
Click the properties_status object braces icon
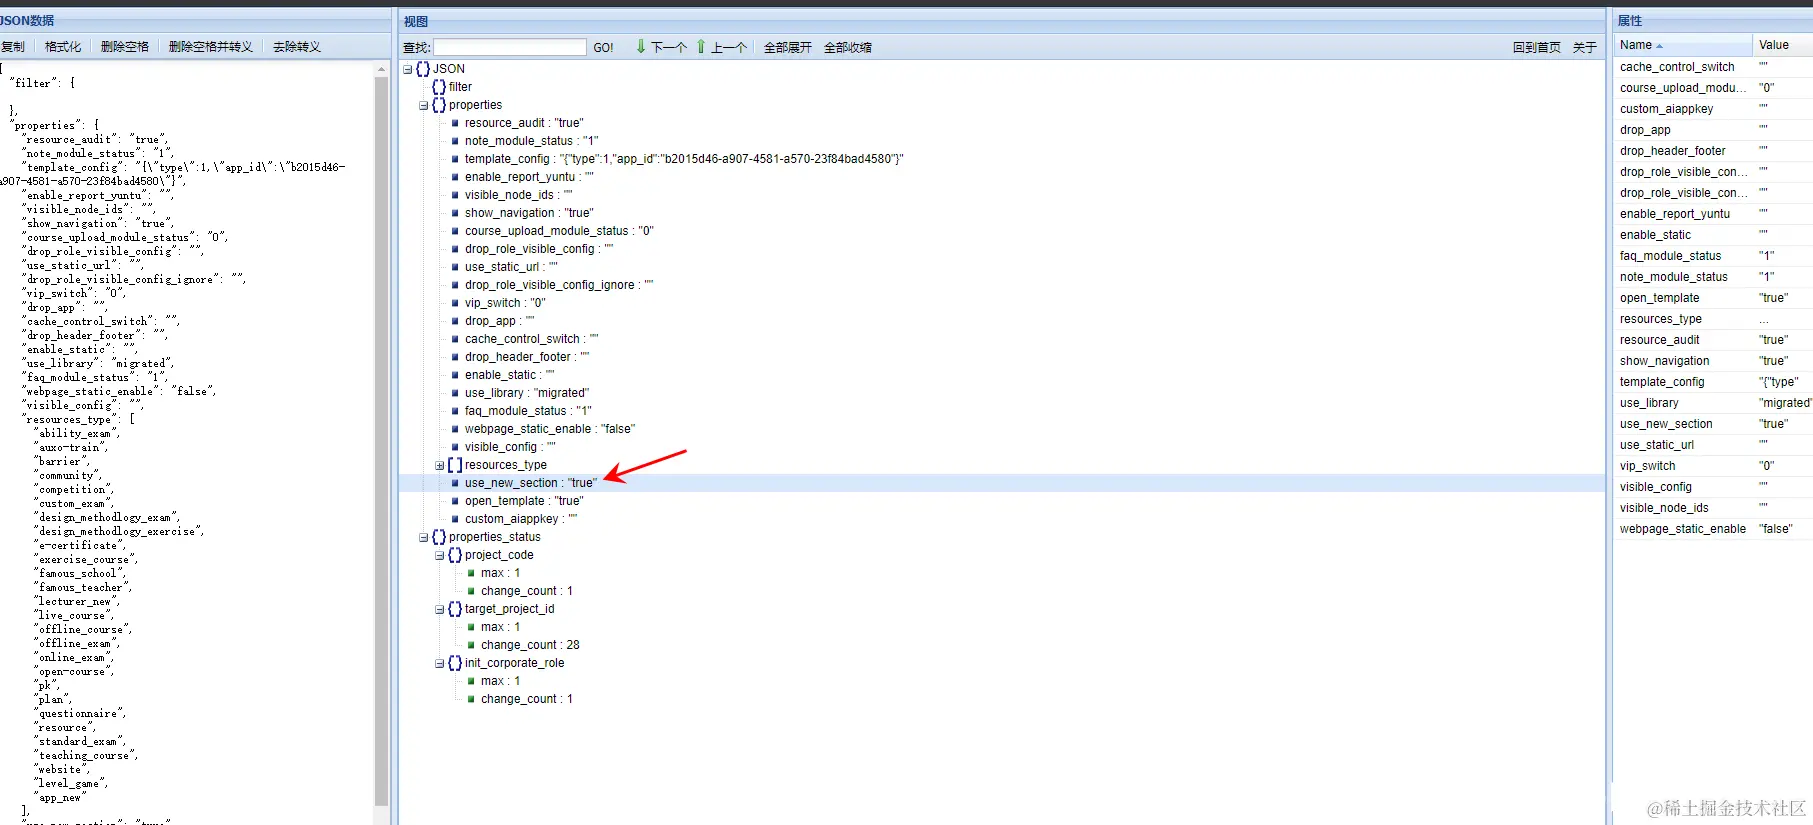pos(439,537)
